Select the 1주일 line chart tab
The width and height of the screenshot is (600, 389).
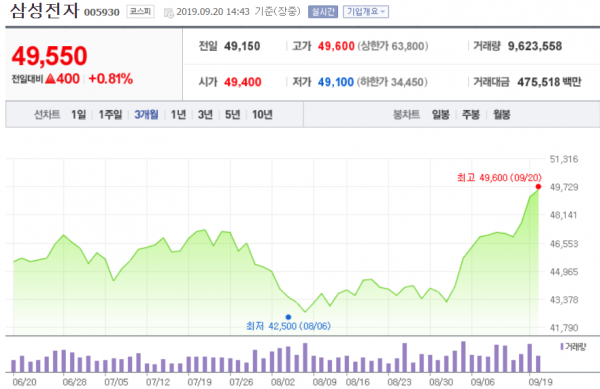[x=110, y=114]
